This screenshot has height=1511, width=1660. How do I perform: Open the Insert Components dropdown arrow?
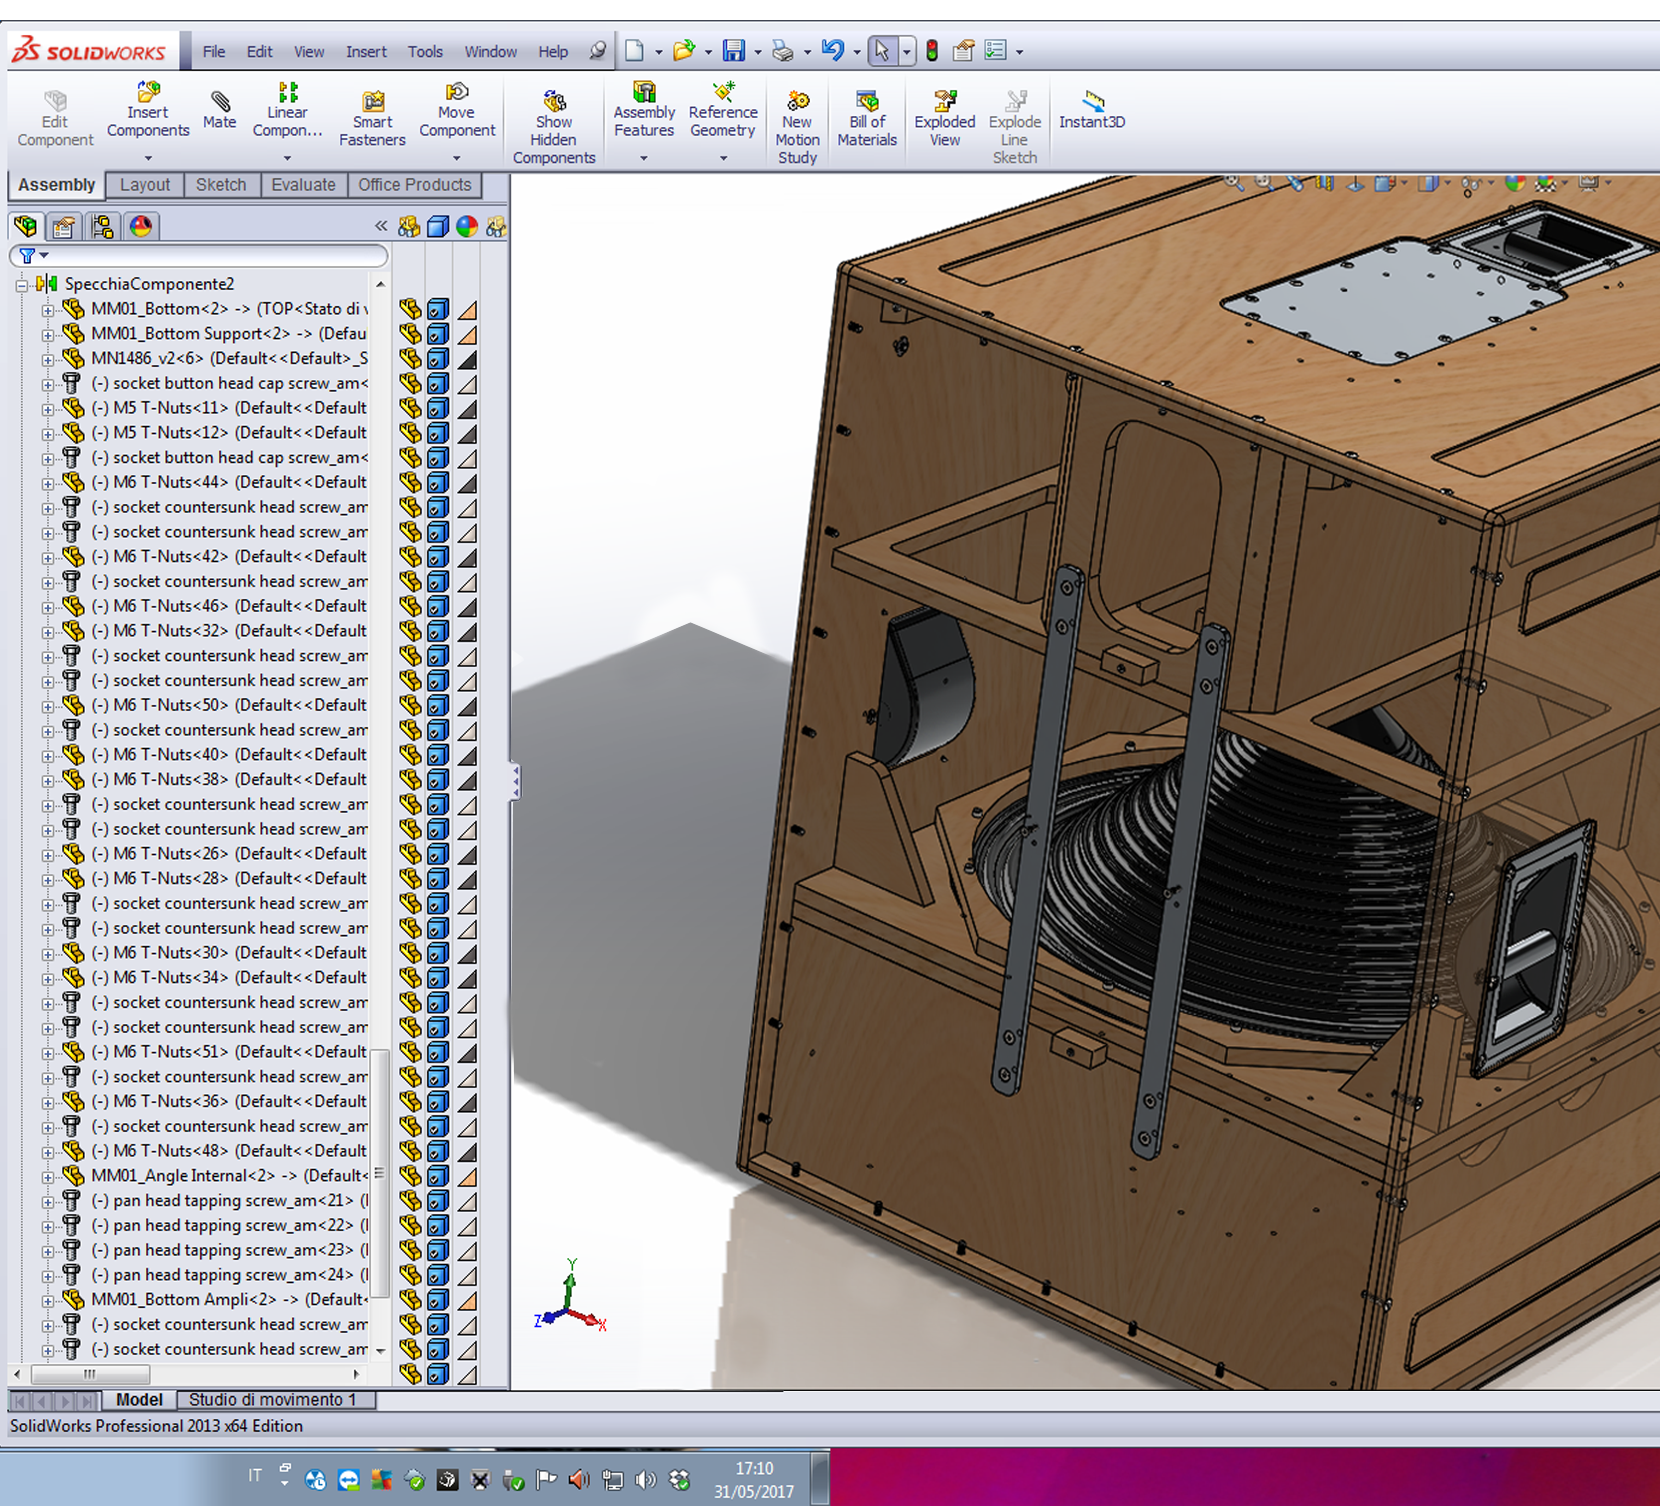(148, 158)
